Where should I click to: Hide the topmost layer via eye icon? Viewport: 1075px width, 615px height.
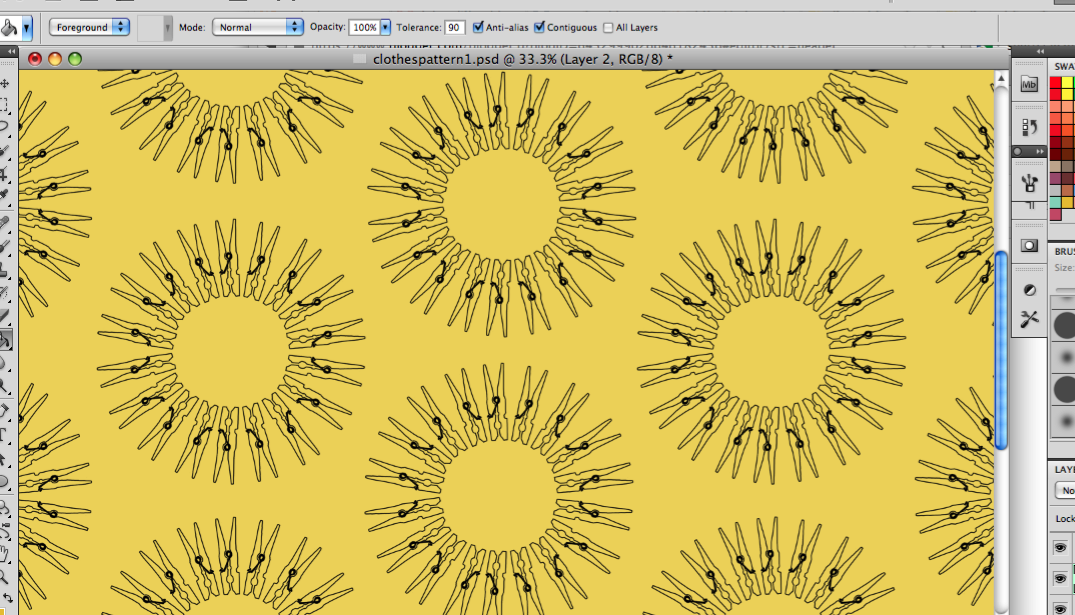click(x=1060, y=547)
